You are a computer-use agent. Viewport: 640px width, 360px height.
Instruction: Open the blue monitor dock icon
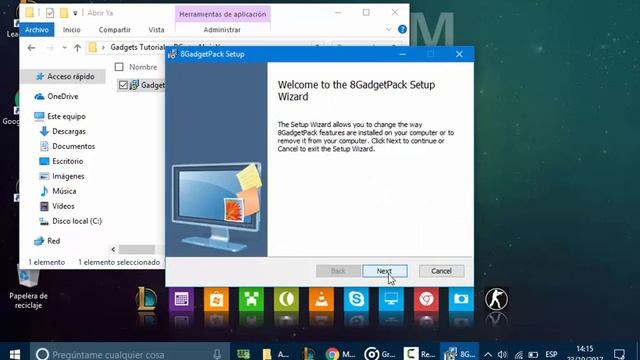[x=391, y=299]
